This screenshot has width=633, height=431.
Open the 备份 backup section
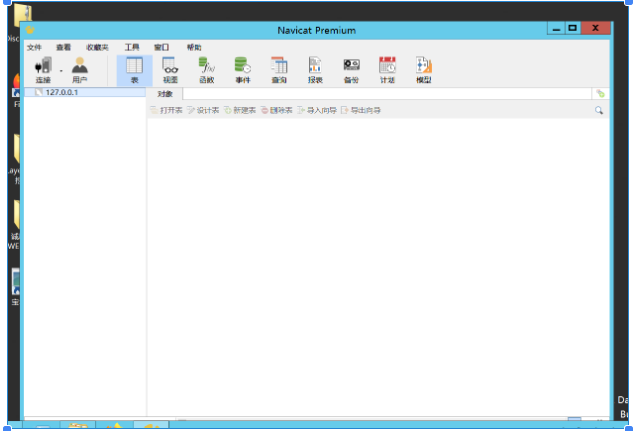[x=351, y=70]
